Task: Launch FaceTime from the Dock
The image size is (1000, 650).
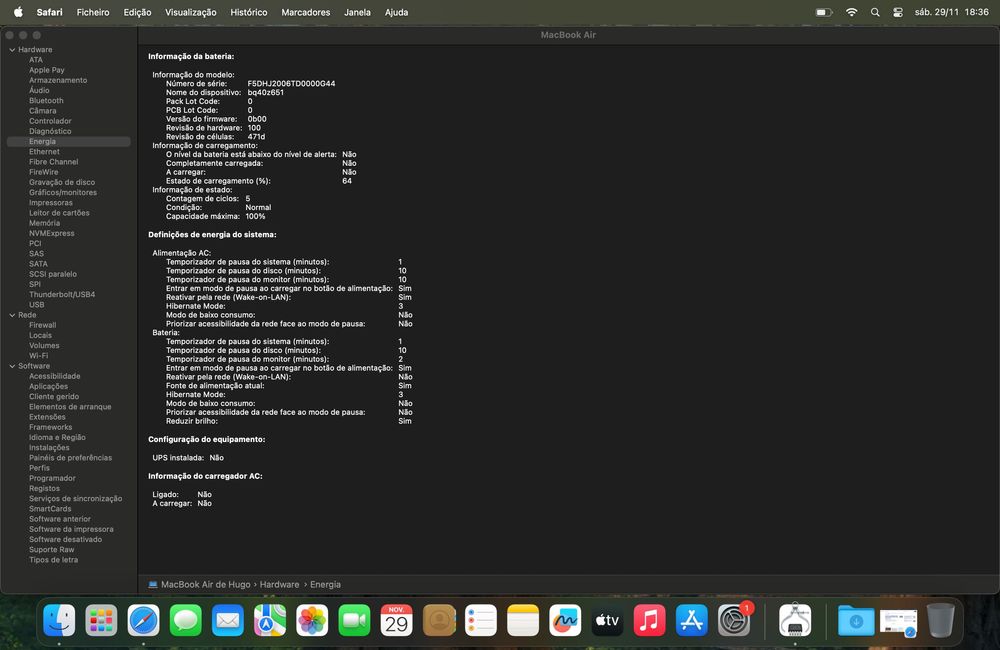Action: point(354,620)
